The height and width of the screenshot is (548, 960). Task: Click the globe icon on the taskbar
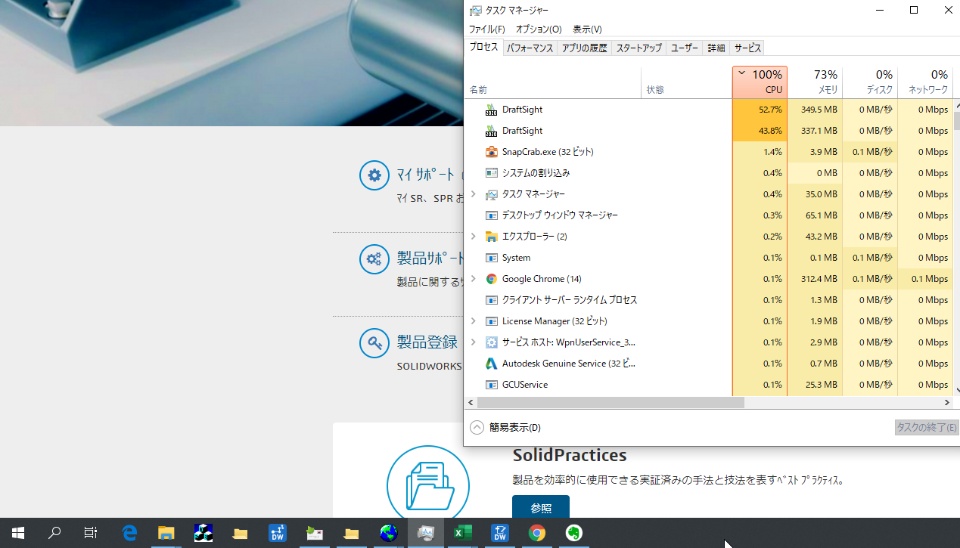(388, 533)
